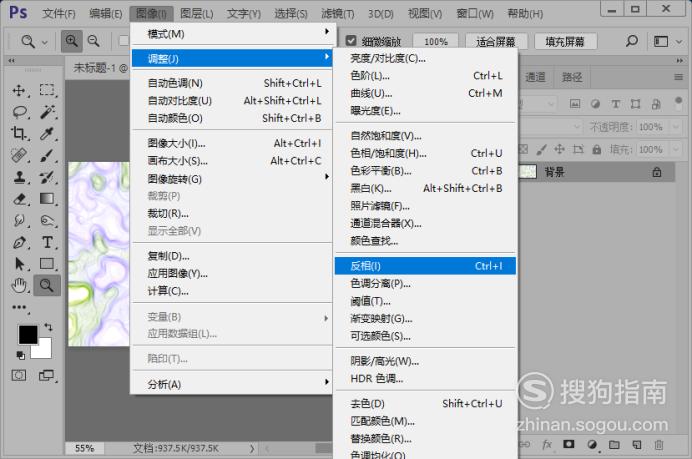The image size is (692, 459).
Task: Select the Horizontal Type tool
Action: (x=47, y=242)
